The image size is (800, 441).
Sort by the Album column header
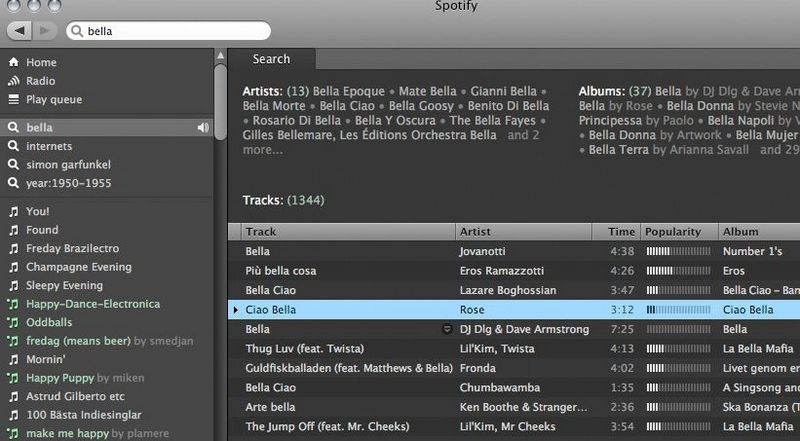[759, 232]
